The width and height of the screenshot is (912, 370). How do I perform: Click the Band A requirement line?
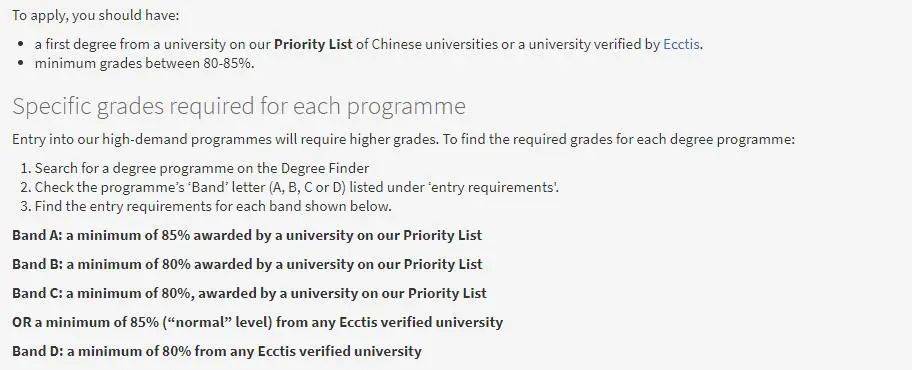[x=247, y=236]
